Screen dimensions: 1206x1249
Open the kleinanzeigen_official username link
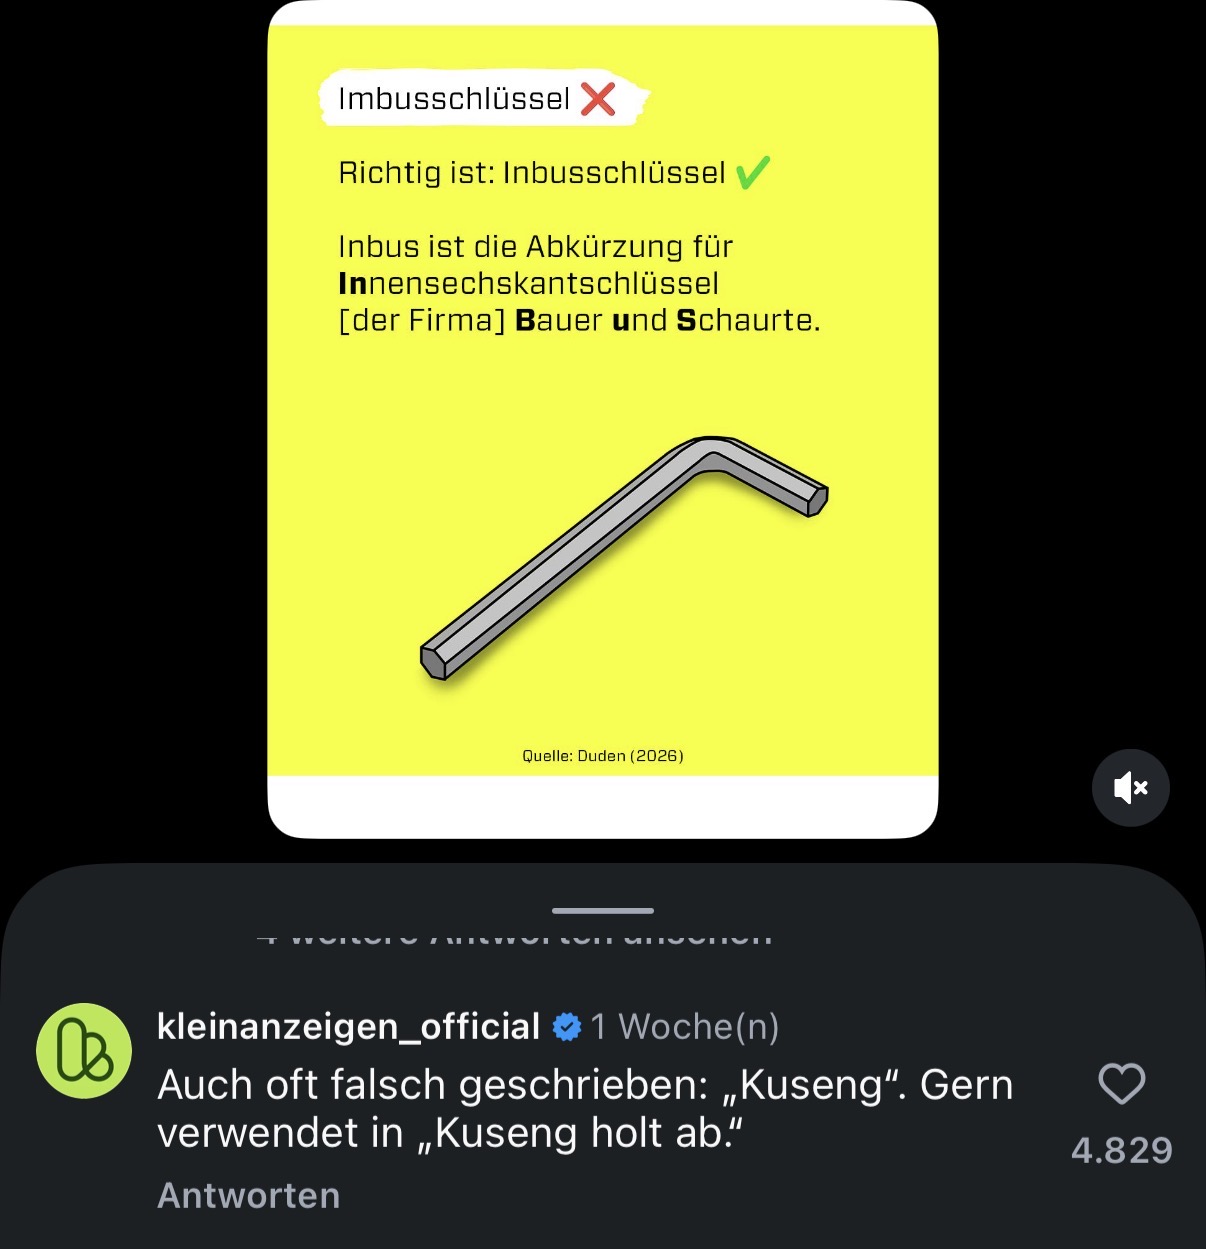[x=348, y=1027]
